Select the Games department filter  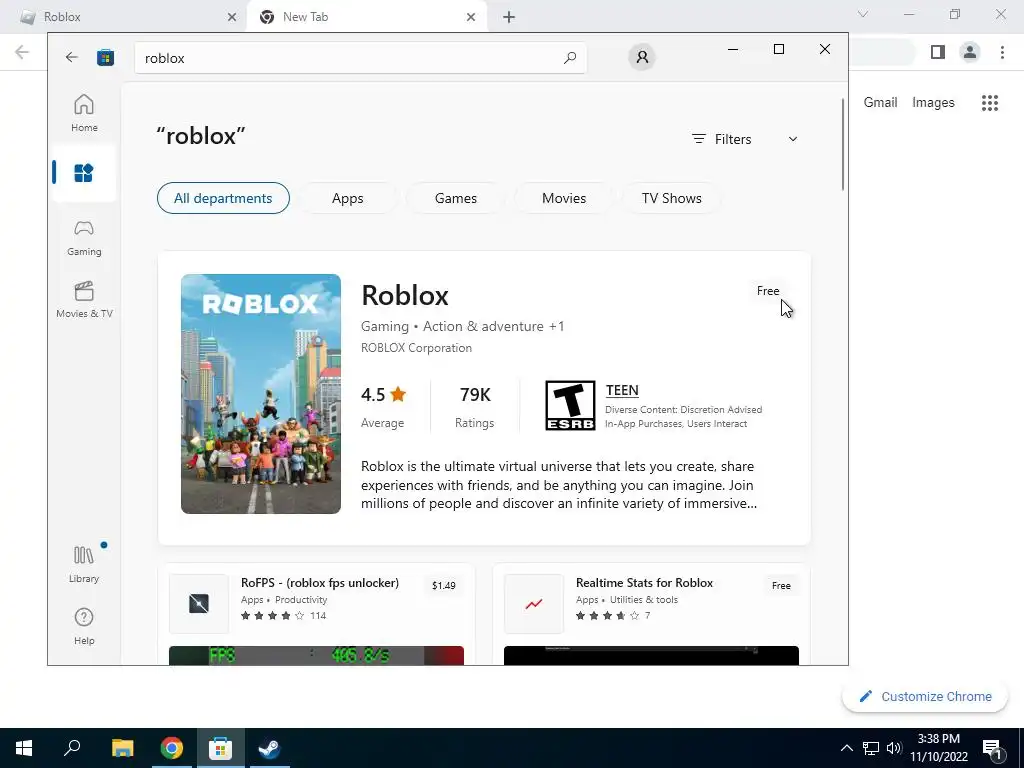click(456, 198)
